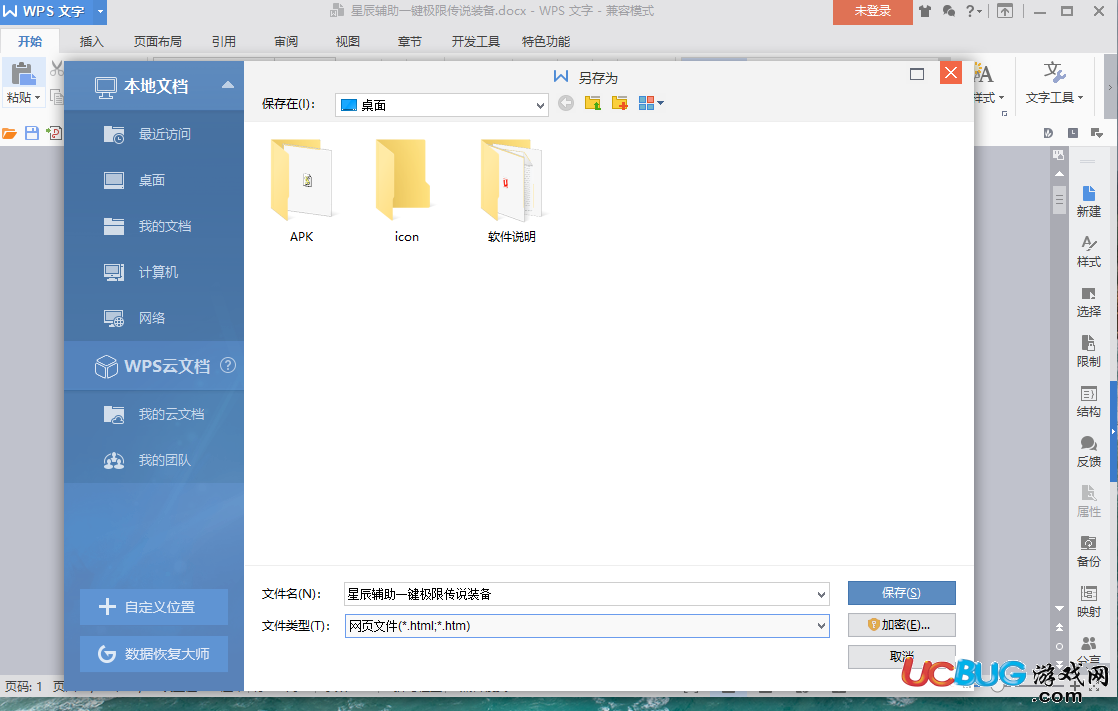Select 桌面 in the sidebar
The height and width of the screenshot is (711, 1118).
tap(154, 180)
